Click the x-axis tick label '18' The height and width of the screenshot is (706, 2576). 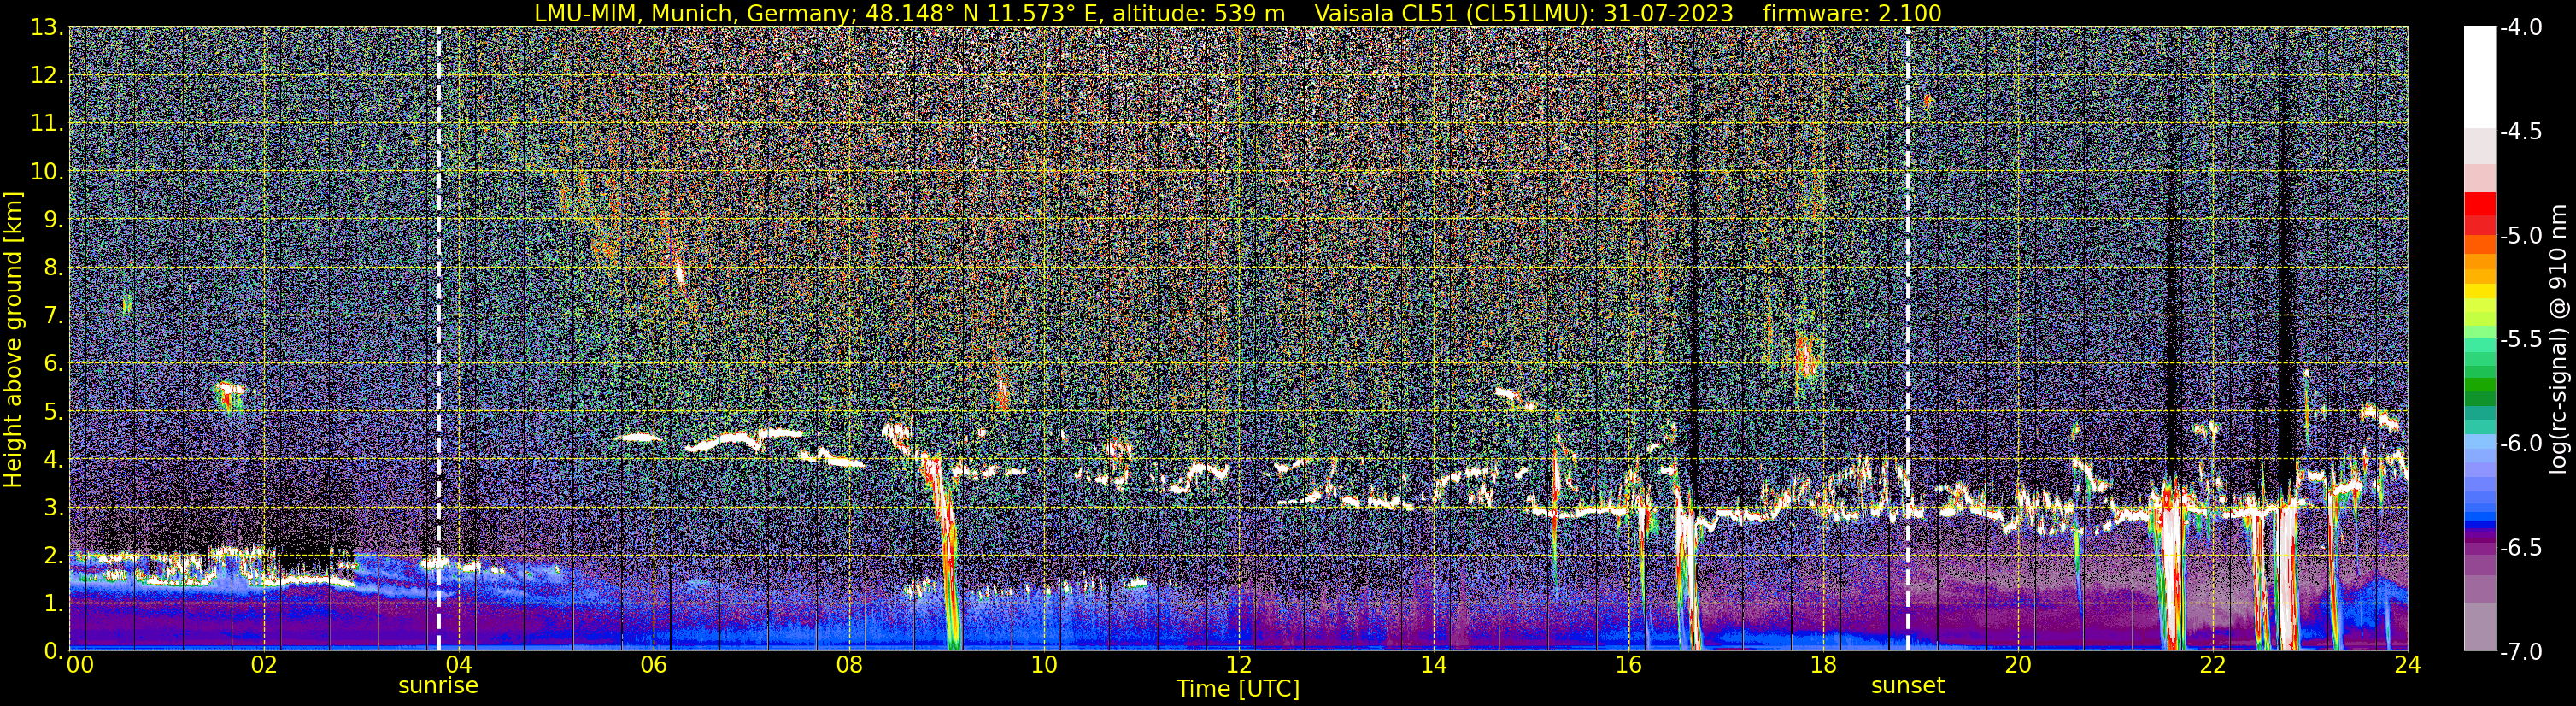[x=1823, y=665]
